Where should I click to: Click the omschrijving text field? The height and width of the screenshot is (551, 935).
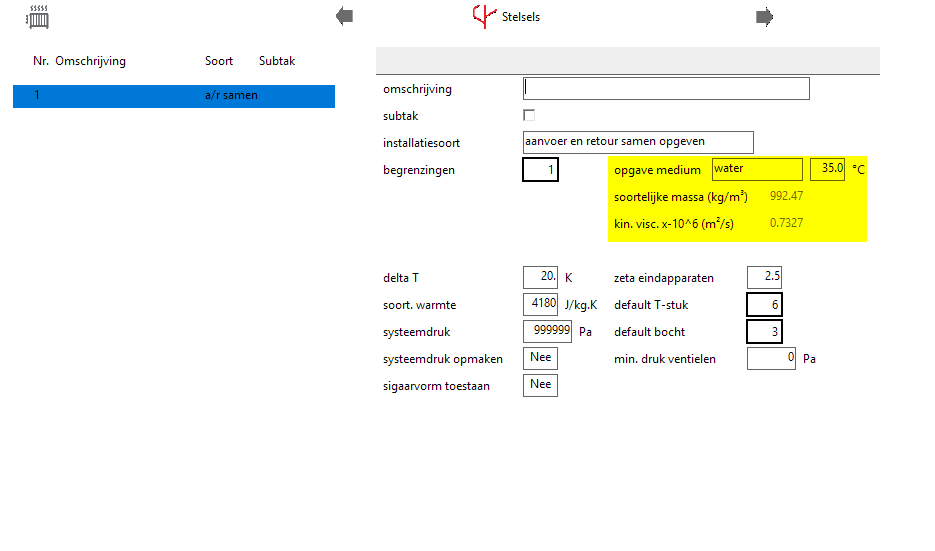pos(666,89)
